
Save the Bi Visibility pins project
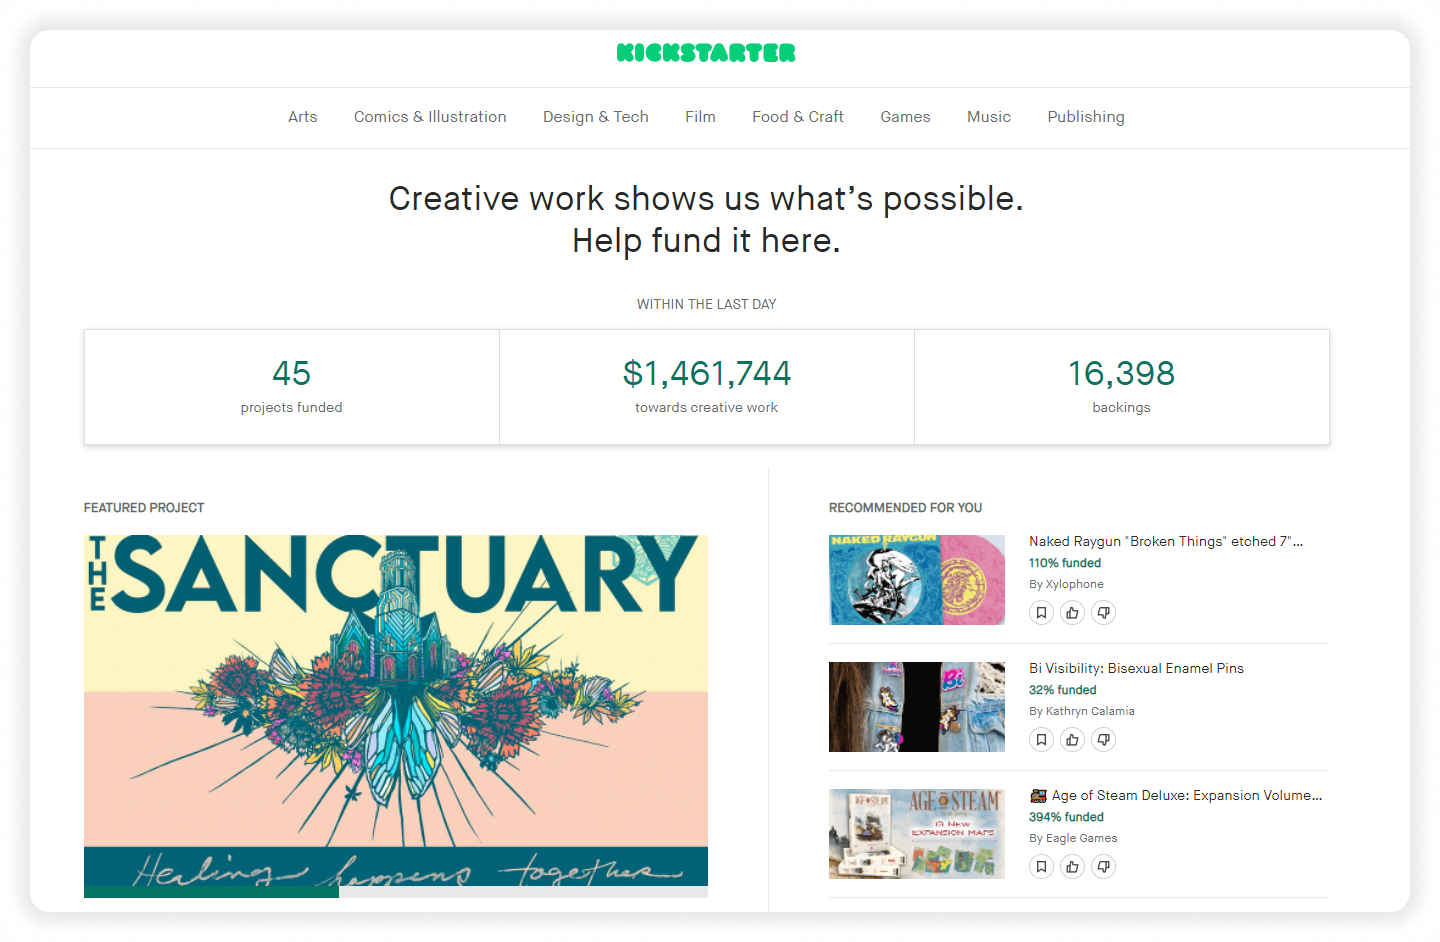click(1041, 739)
